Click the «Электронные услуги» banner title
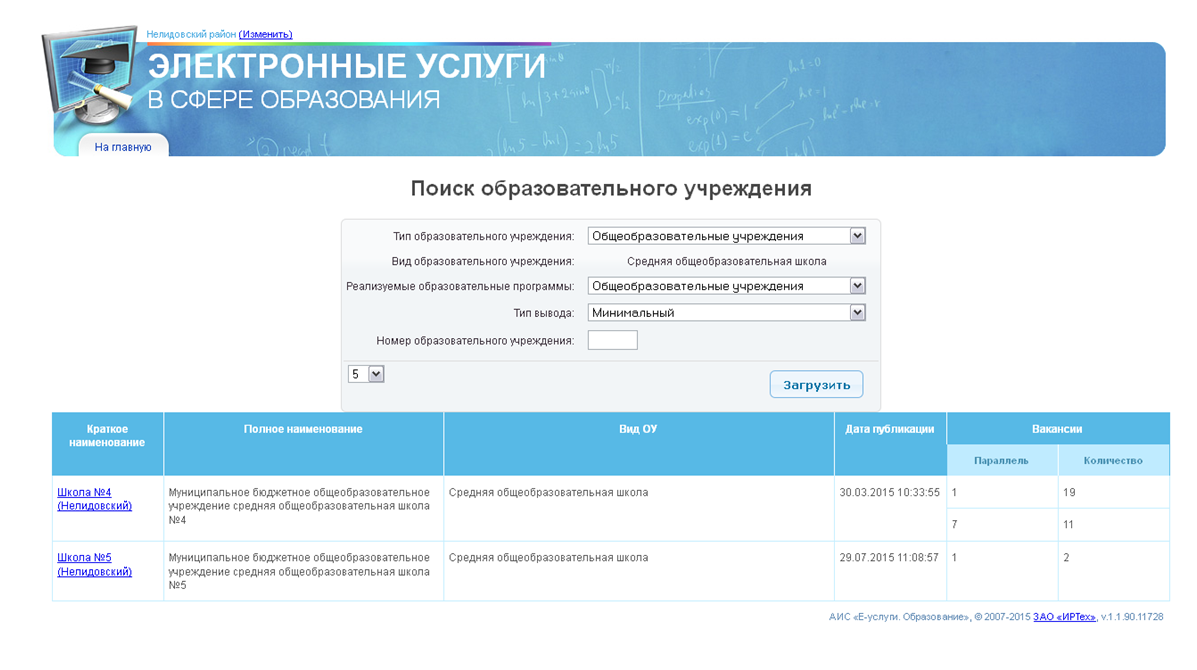This screenshot has width=1197, height=670. (347, 68)
